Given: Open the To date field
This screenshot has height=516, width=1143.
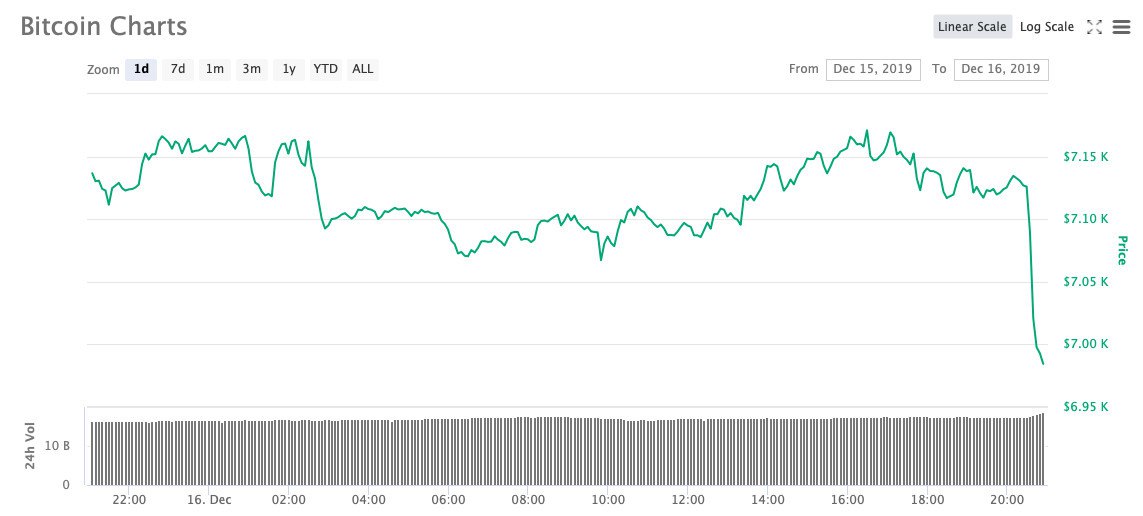Looking at the screenshot, I should click(x=1001, y=69).
